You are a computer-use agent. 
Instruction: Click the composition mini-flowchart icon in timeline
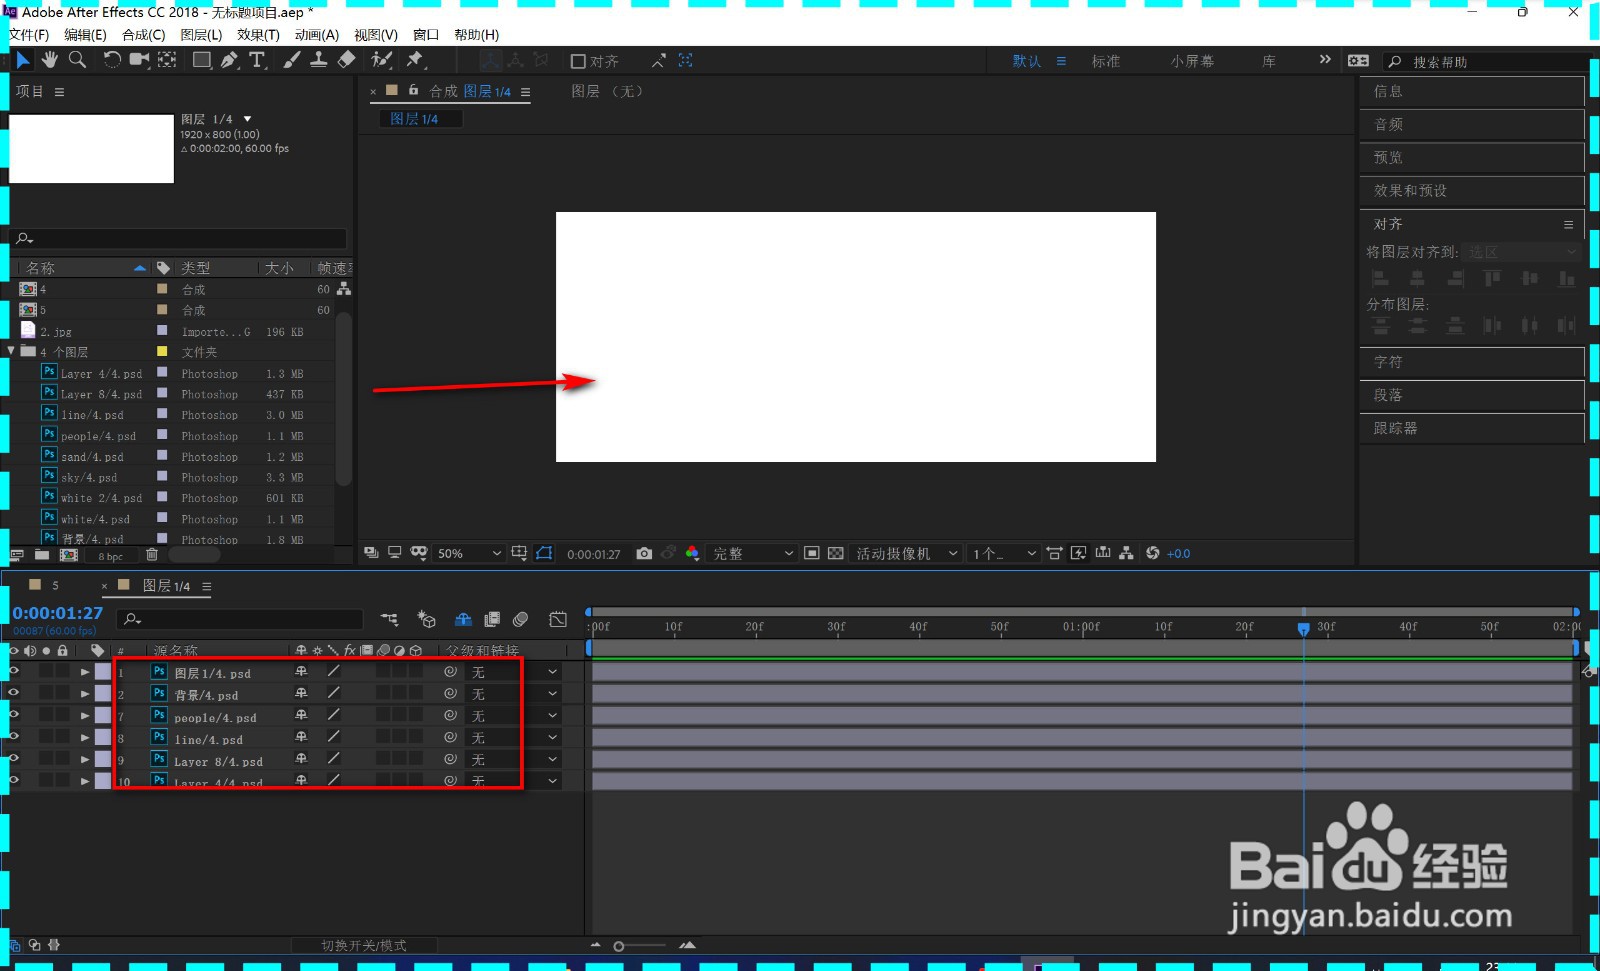(x=389, y=620)
